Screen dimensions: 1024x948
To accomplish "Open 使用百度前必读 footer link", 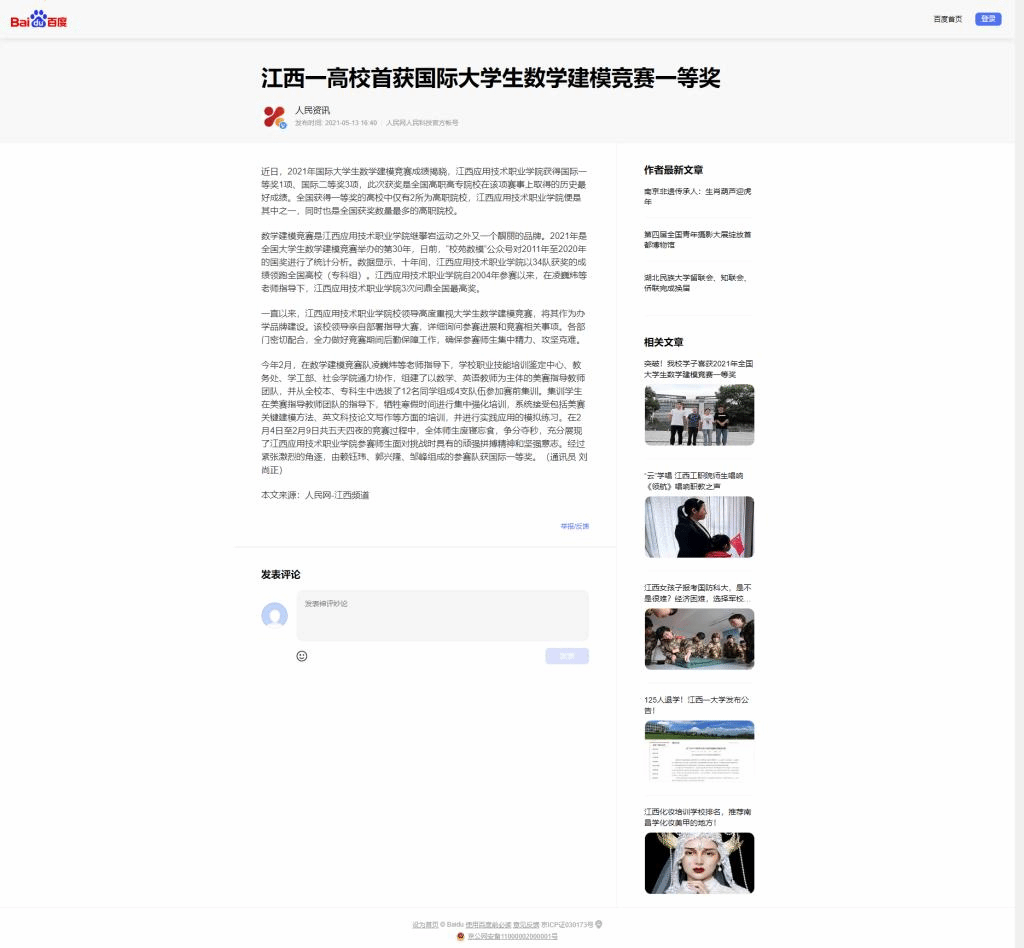I will (x=488, y=925).
